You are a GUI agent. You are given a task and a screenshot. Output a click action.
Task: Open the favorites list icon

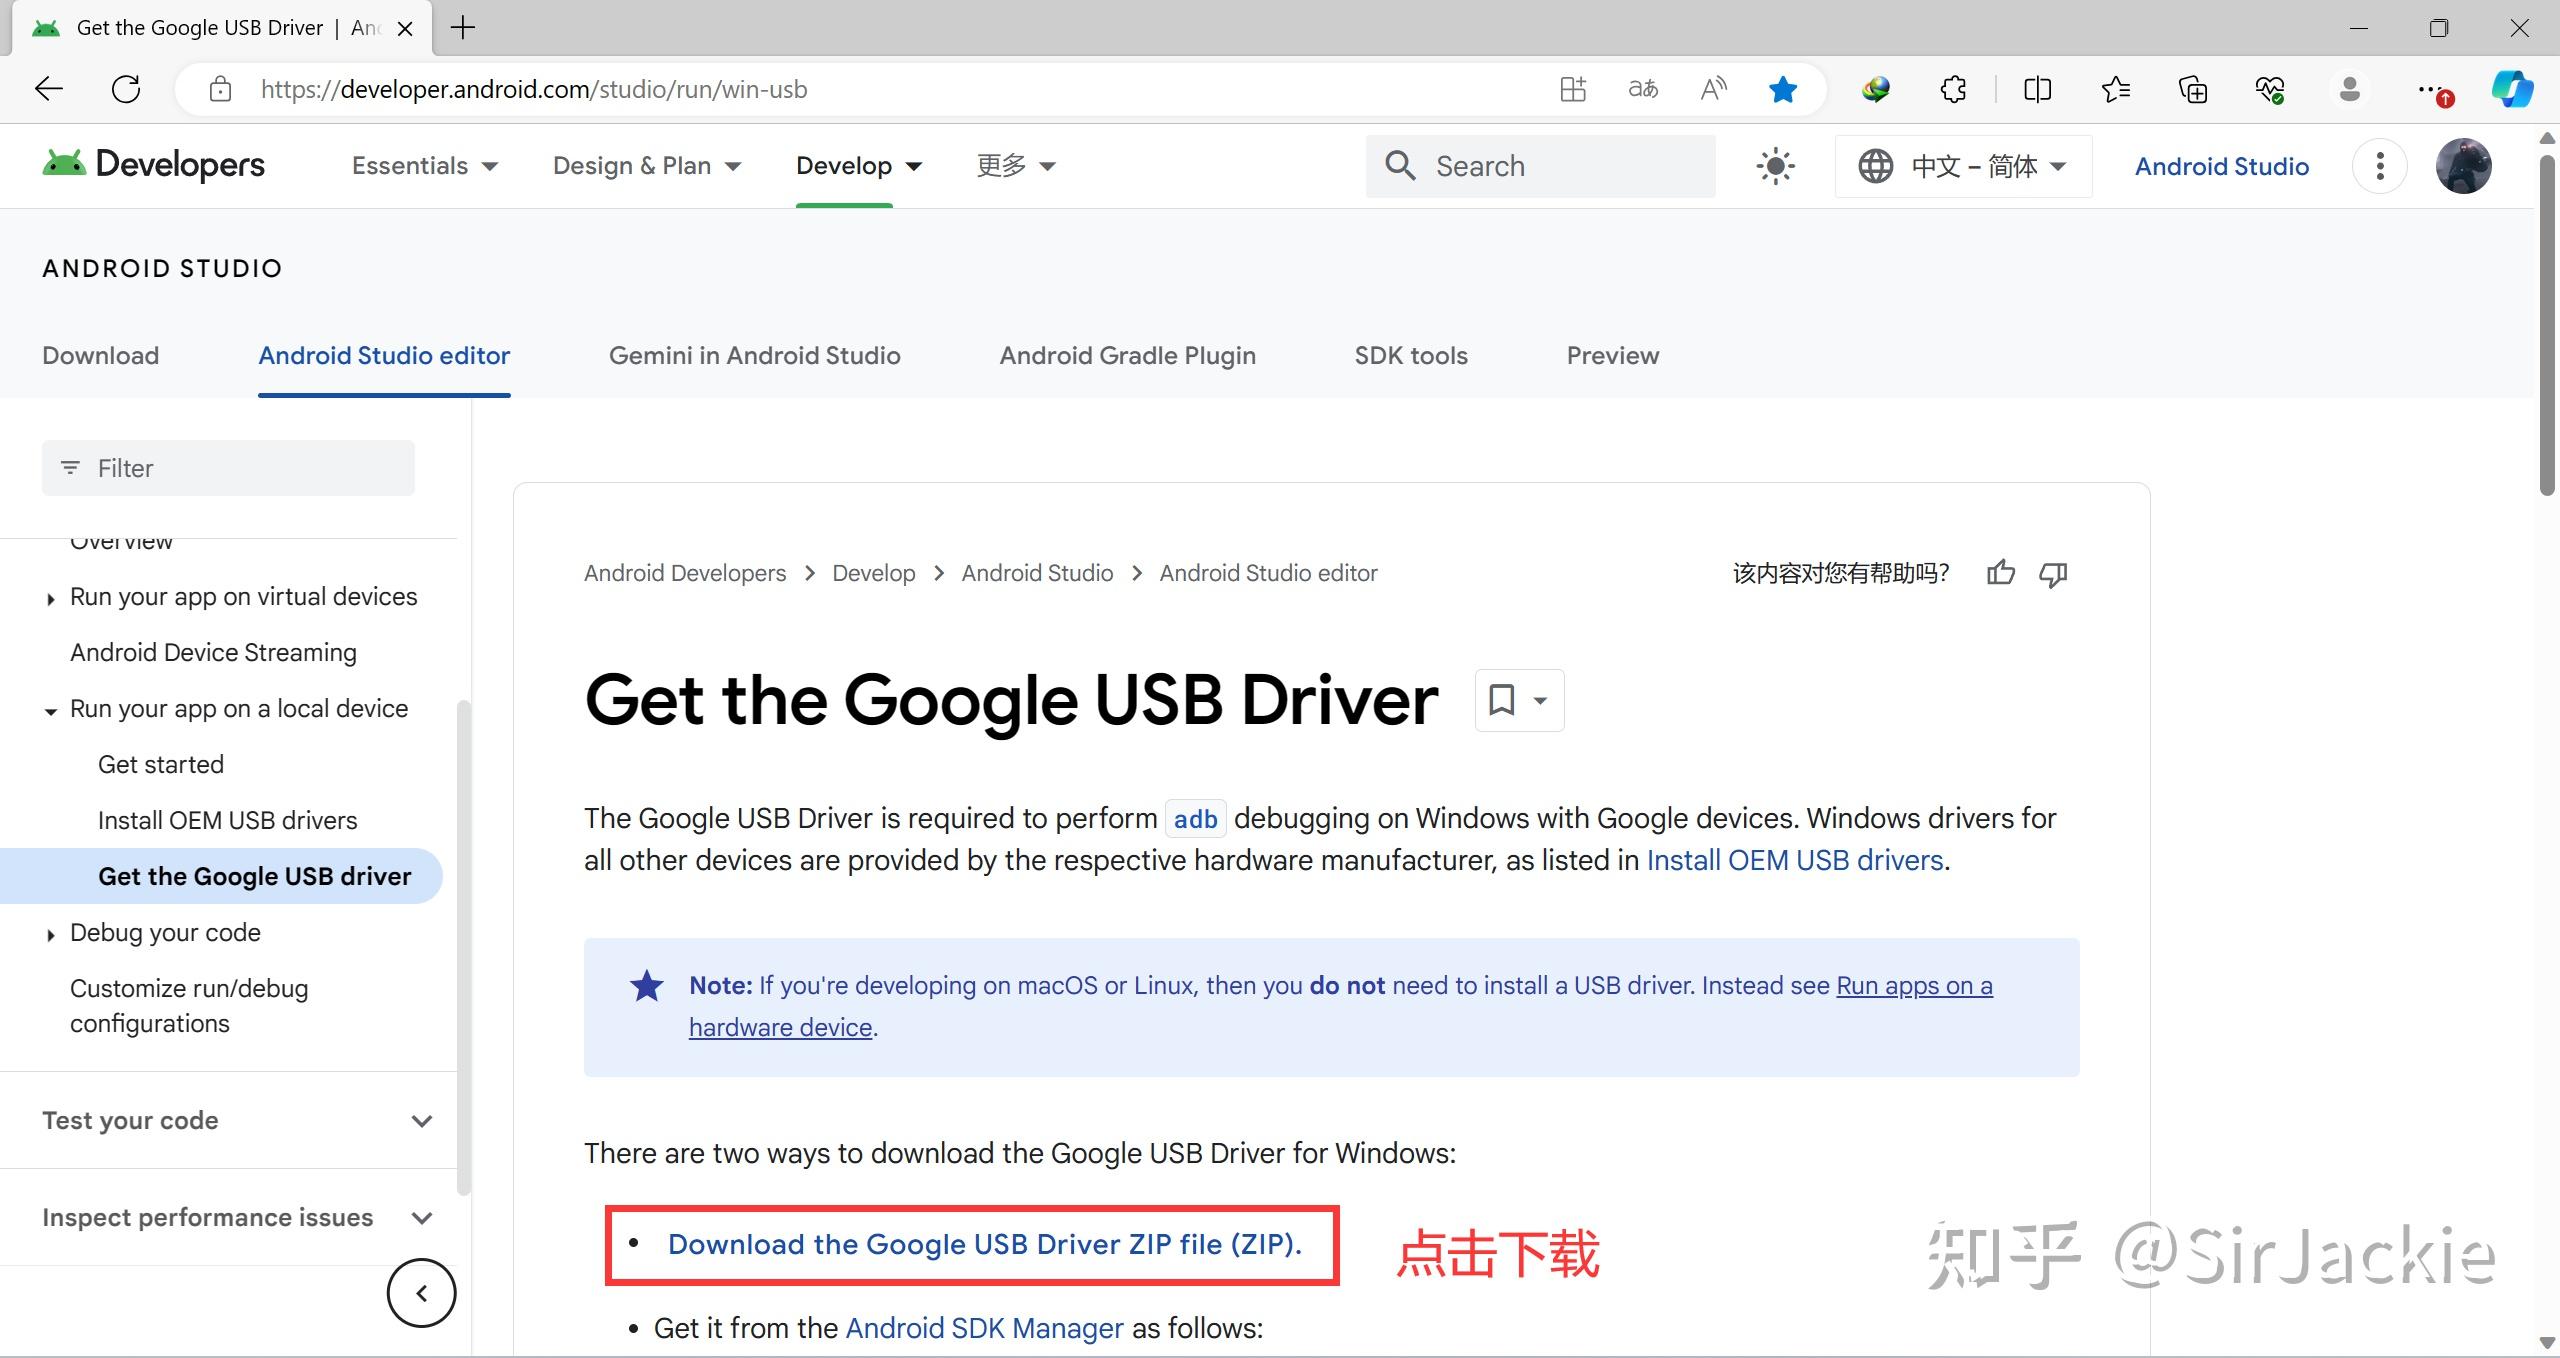pos(2115,89)
